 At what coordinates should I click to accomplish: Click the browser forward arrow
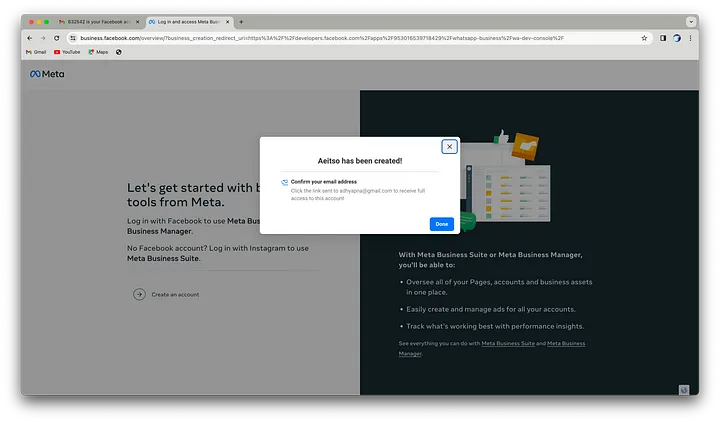click(43, 38)
